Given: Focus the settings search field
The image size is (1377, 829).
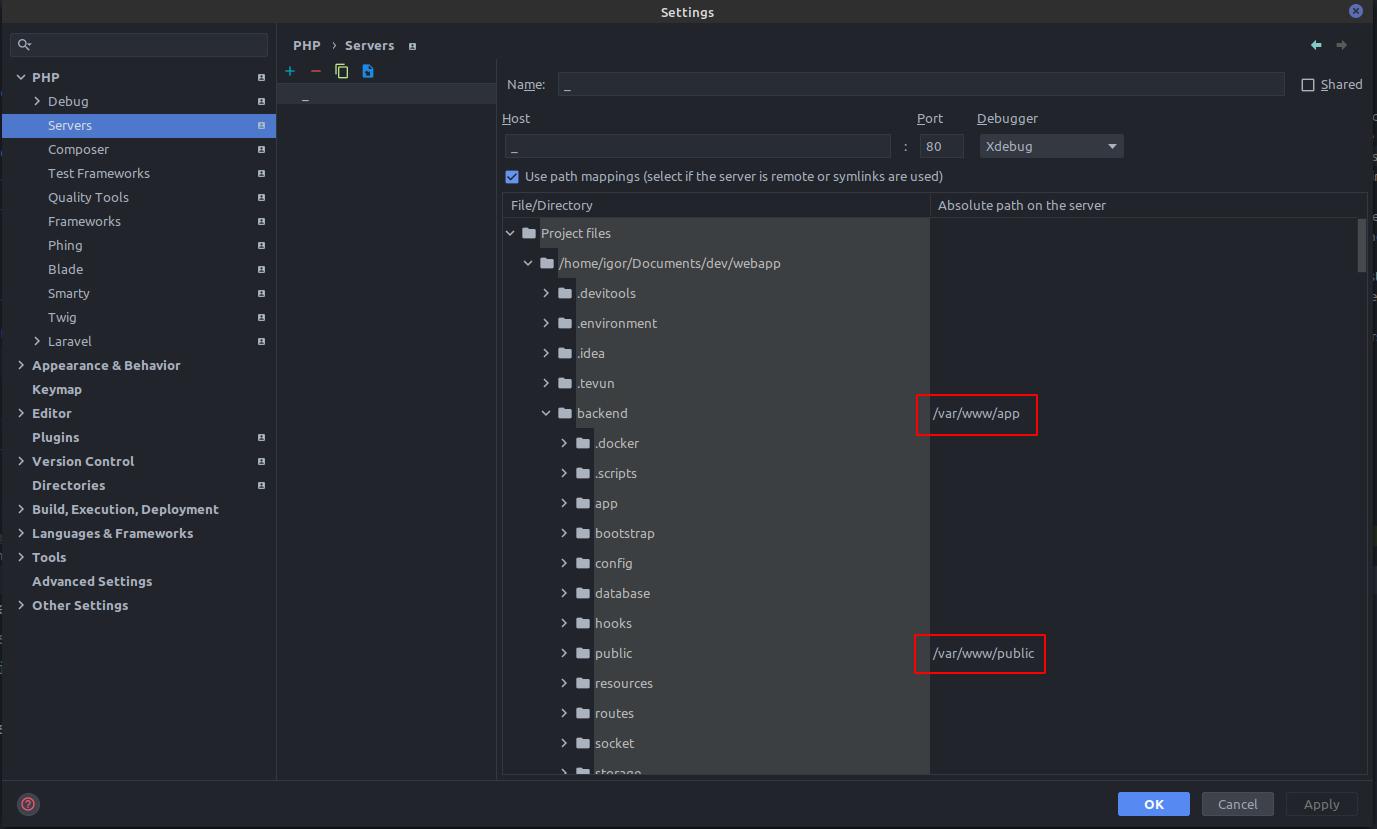Looking at the screenshot, I should click(139, 45).
